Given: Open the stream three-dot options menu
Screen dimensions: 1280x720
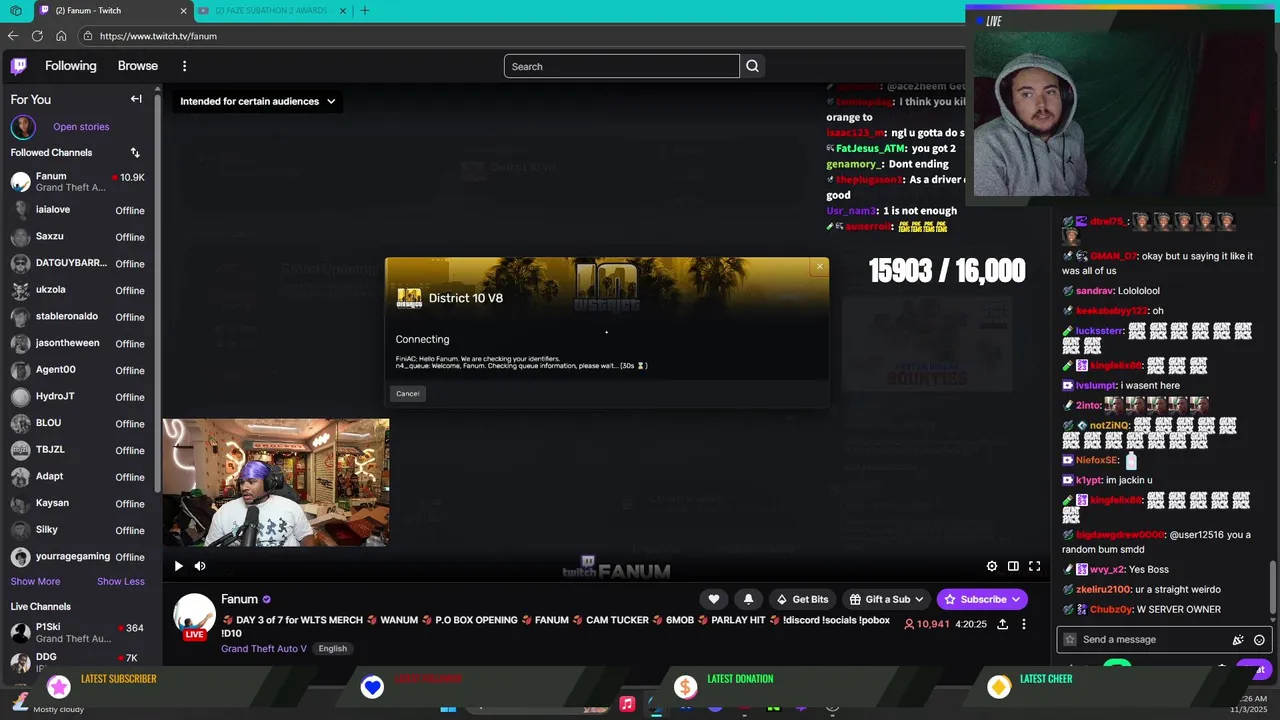Looking at the screenshot, I should coord(1024,624).
